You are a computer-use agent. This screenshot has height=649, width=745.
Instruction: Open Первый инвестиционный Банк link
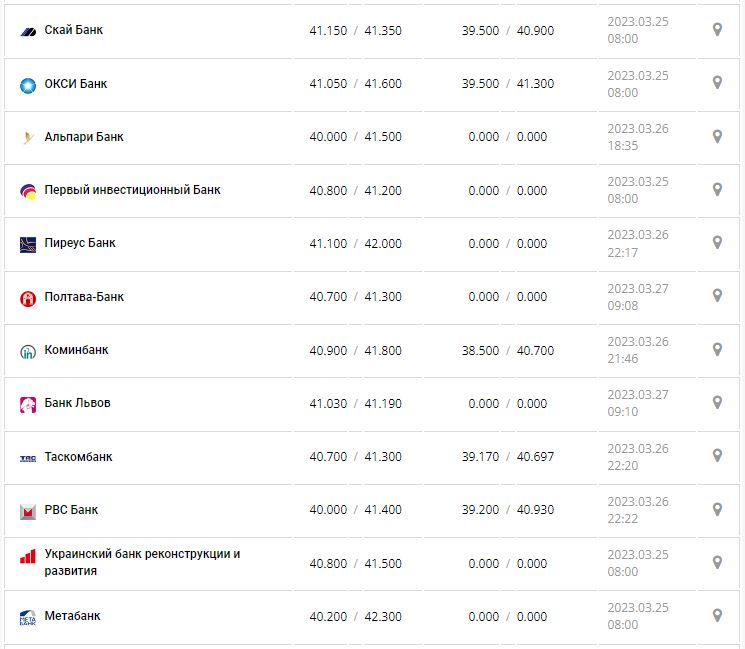click(x=132, y=190)
